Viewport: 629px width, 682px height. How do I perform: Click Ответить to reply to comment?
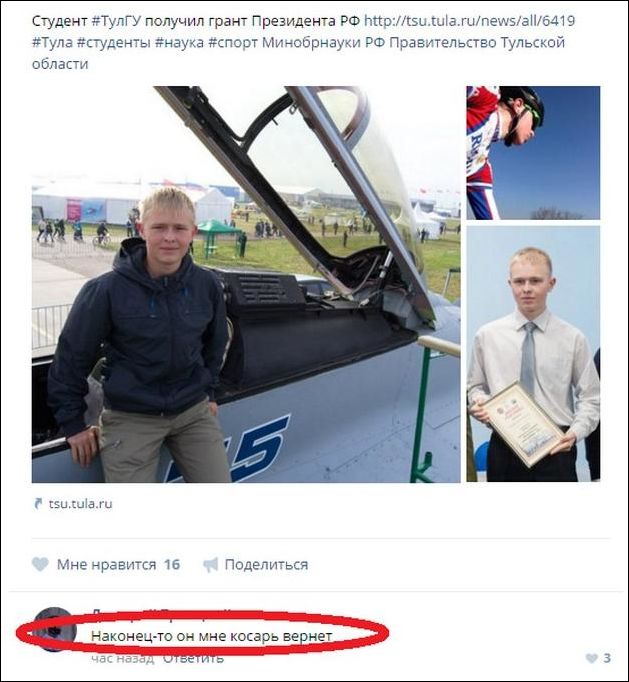click(x=193, y=659)
